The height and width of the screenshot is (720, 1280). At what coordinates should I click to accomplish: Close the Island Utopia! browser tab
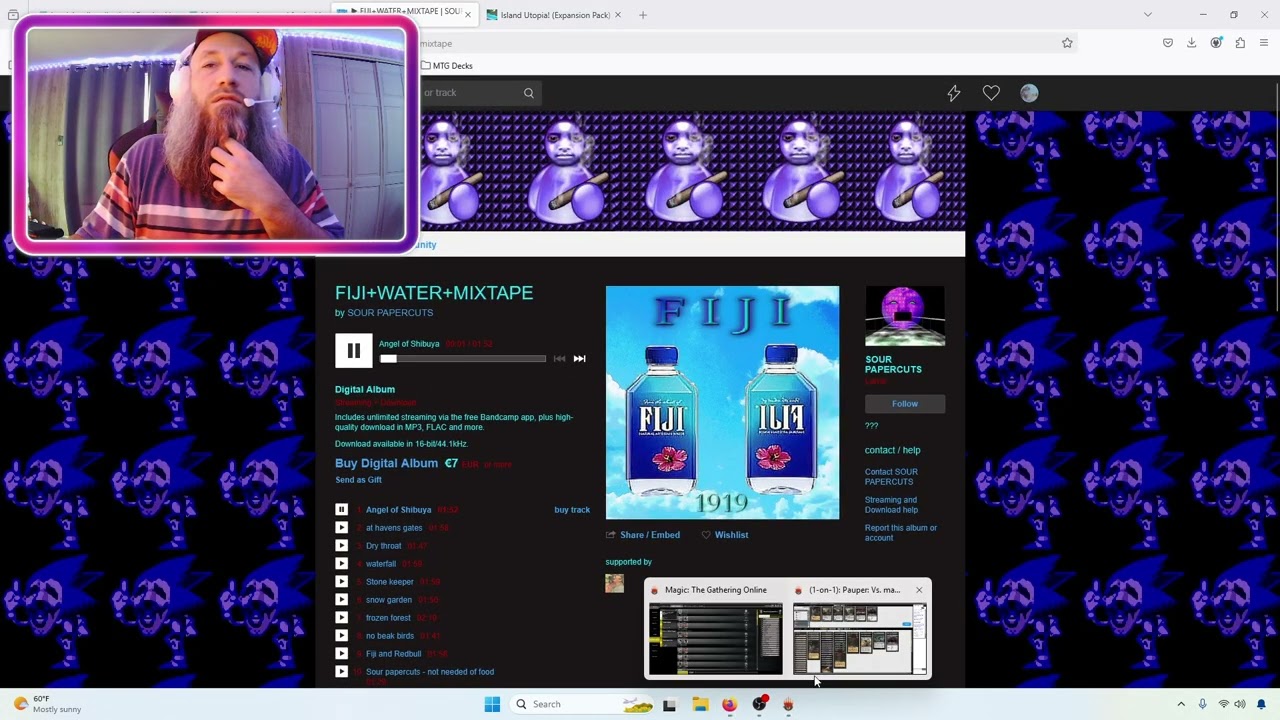tap(617, 15)
